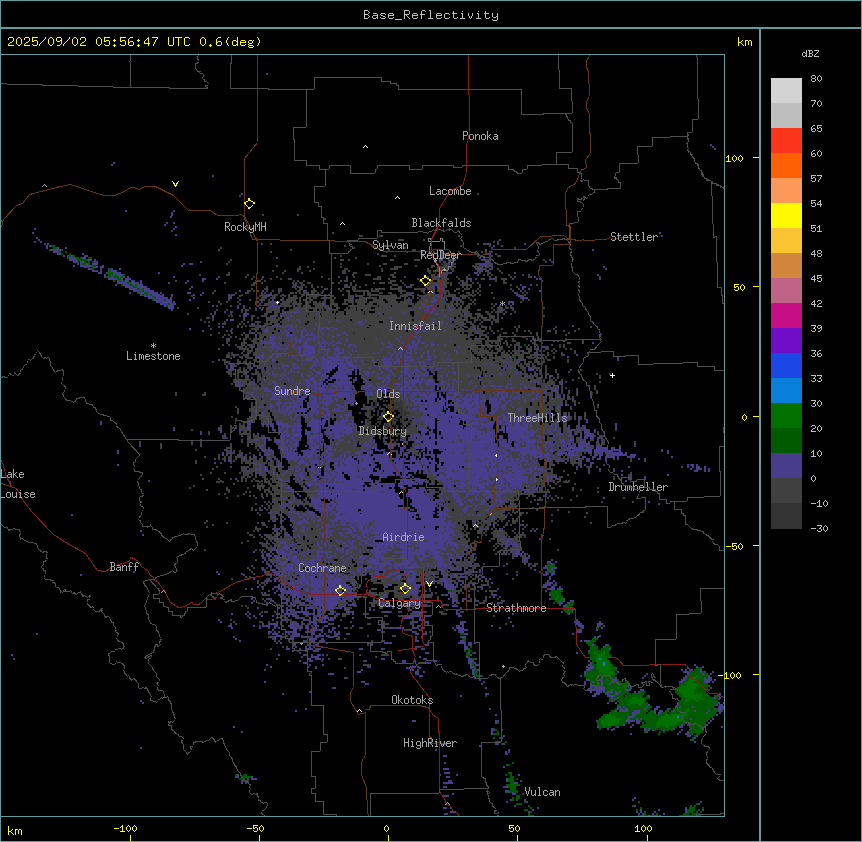
Task: Click the km unit label at bottom left
Action: 15,830
